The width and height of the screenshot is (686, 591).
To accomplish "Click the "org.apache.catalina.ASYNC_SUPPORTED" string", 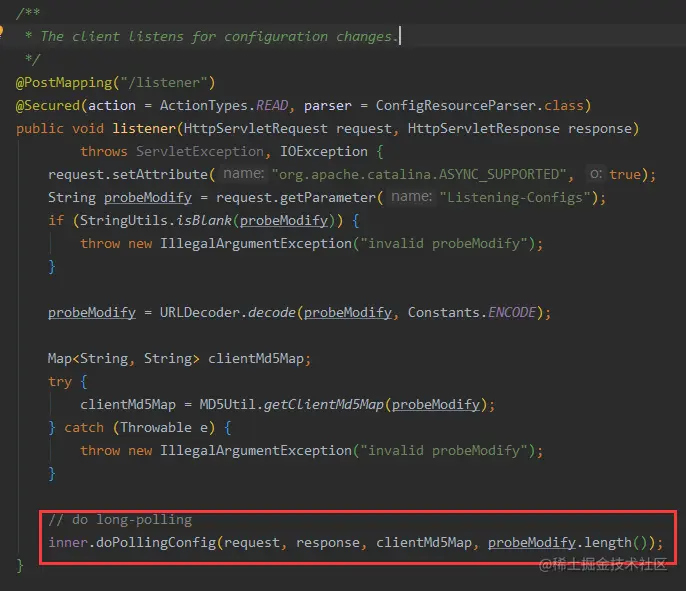I will pos(419,175).
